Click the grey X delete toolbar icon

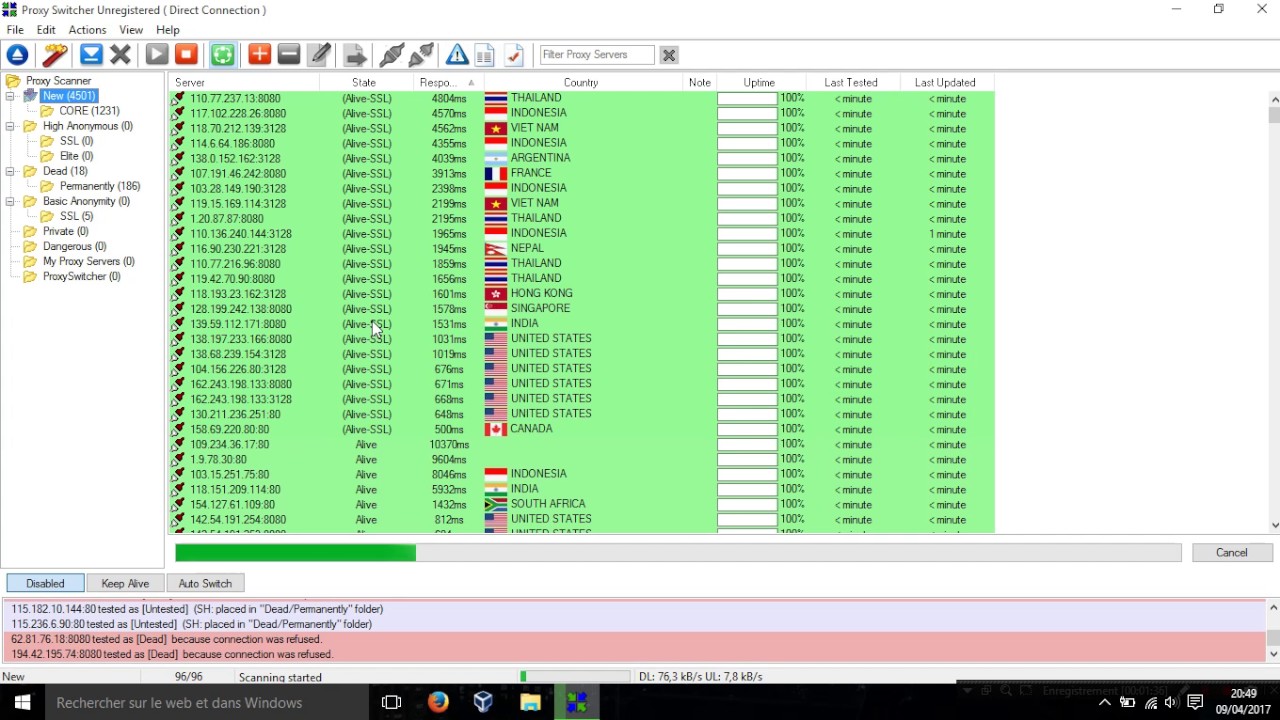click(121, 55)
